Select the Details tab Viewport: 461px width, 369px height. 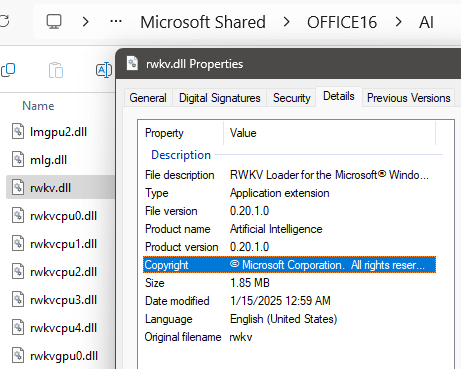click(339, 96)
